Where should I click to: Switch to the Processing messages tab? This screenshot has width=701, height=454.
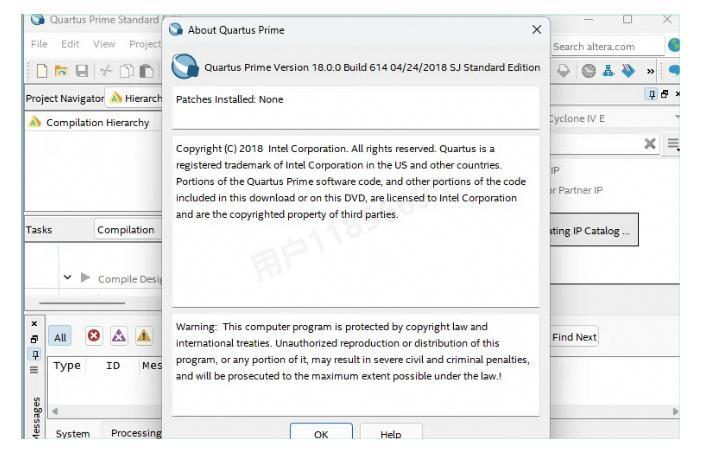[x=134, y=433]
